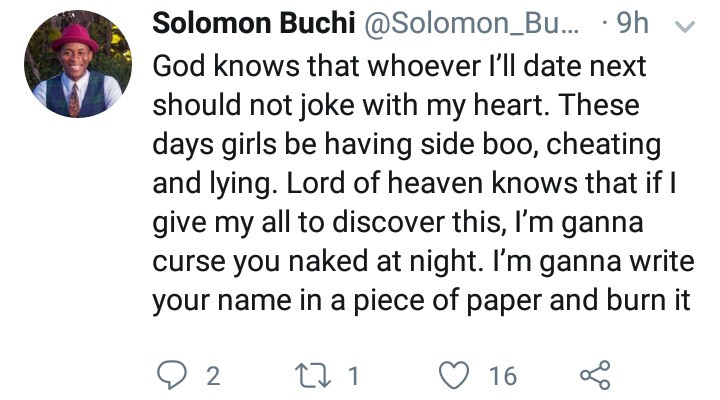Image resolution: width=720 pixels, height=400 pixels.
Task: Like the tweet with the heart icon
Action: click(455, 375)
